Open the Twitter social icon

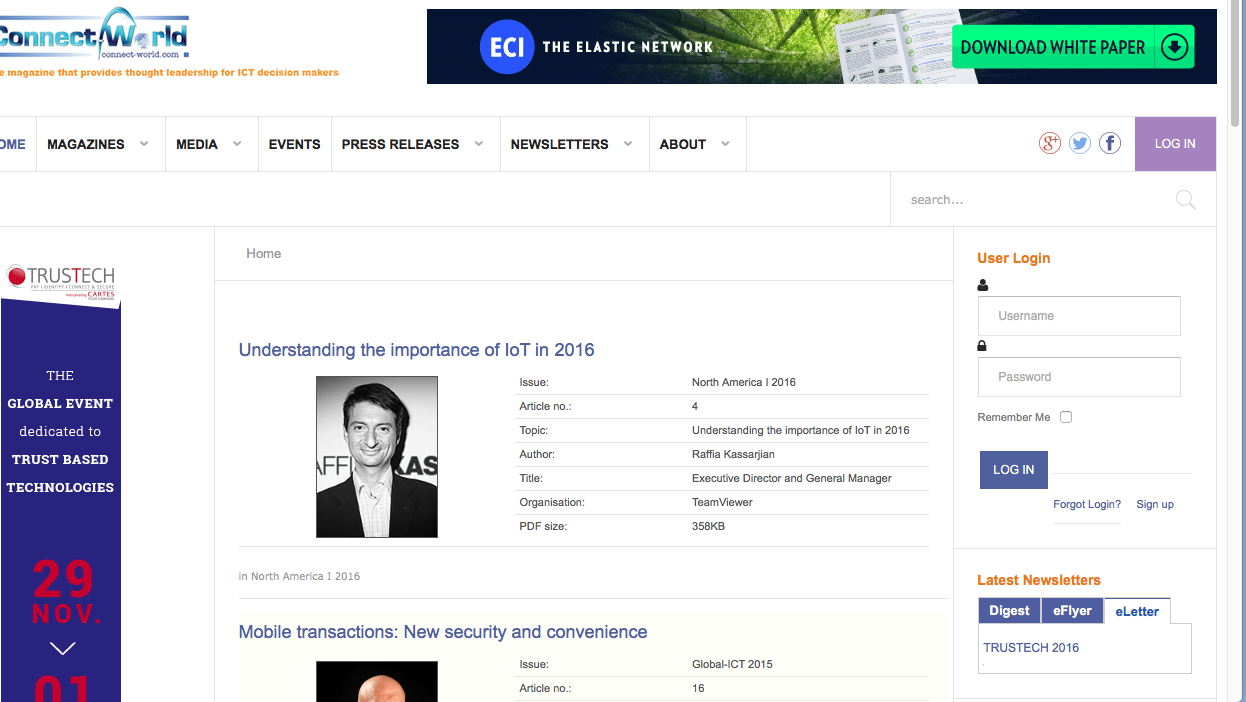point(1079,143)
